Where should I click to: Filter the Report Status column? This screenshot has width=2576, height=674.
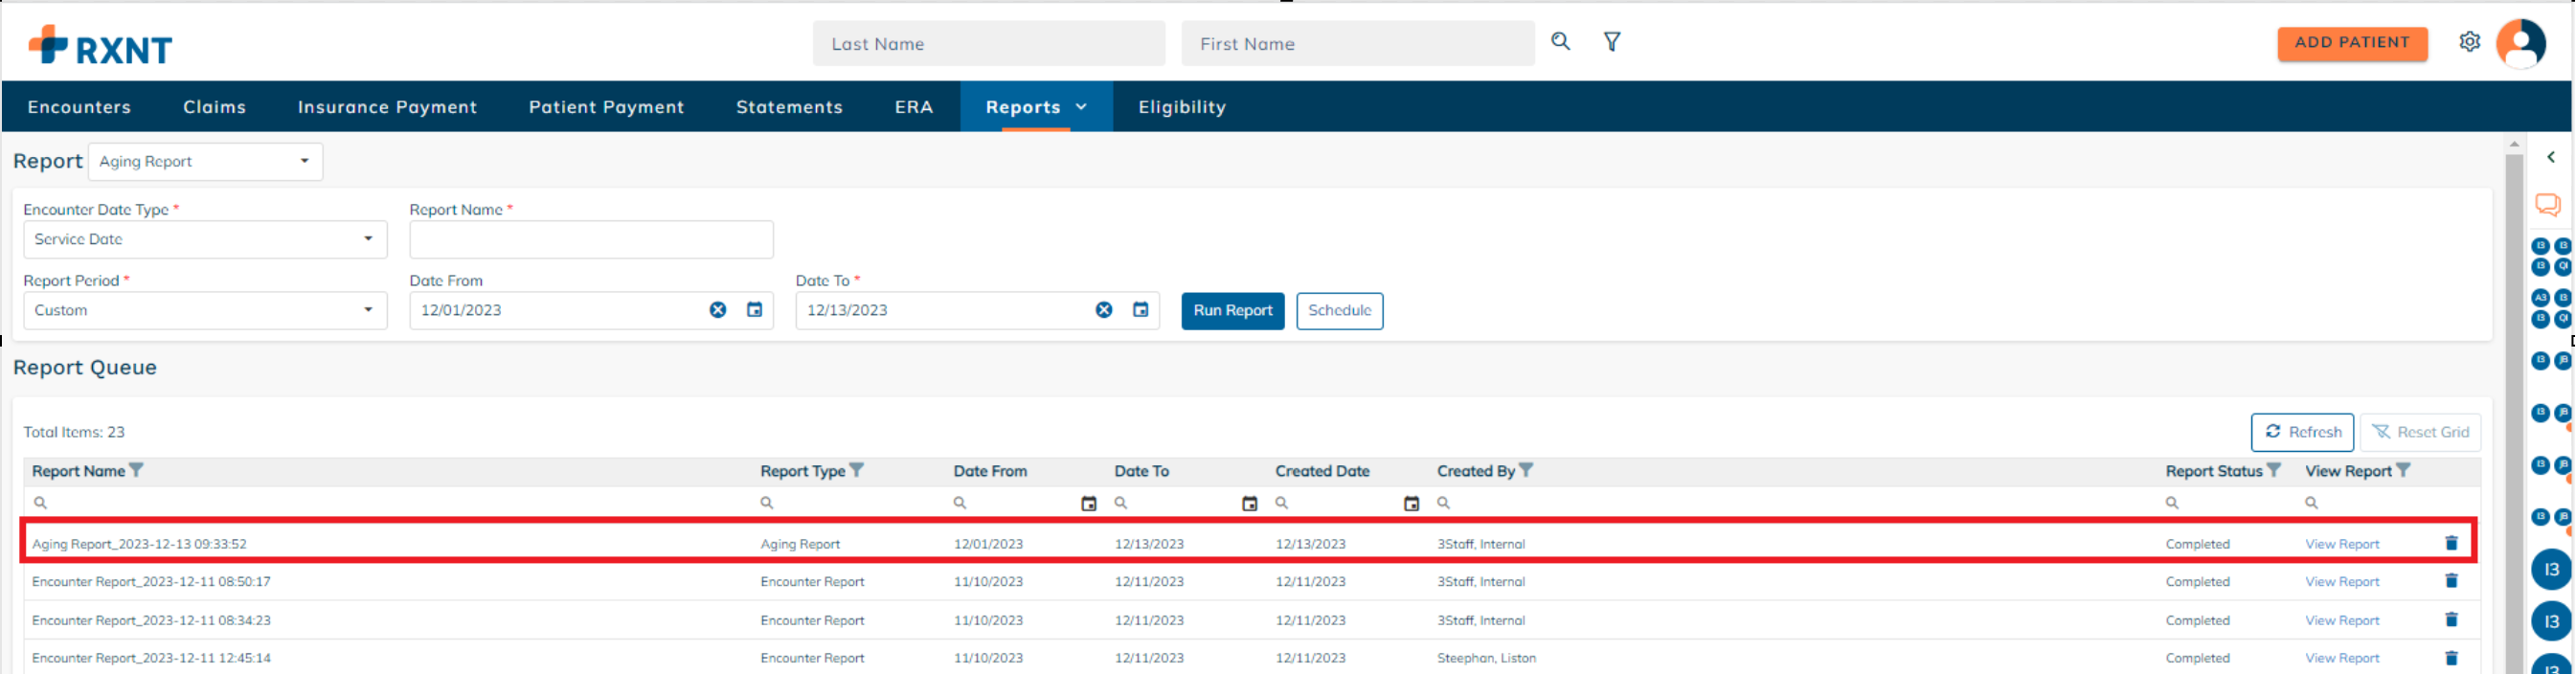click(x=2274, y=470)
